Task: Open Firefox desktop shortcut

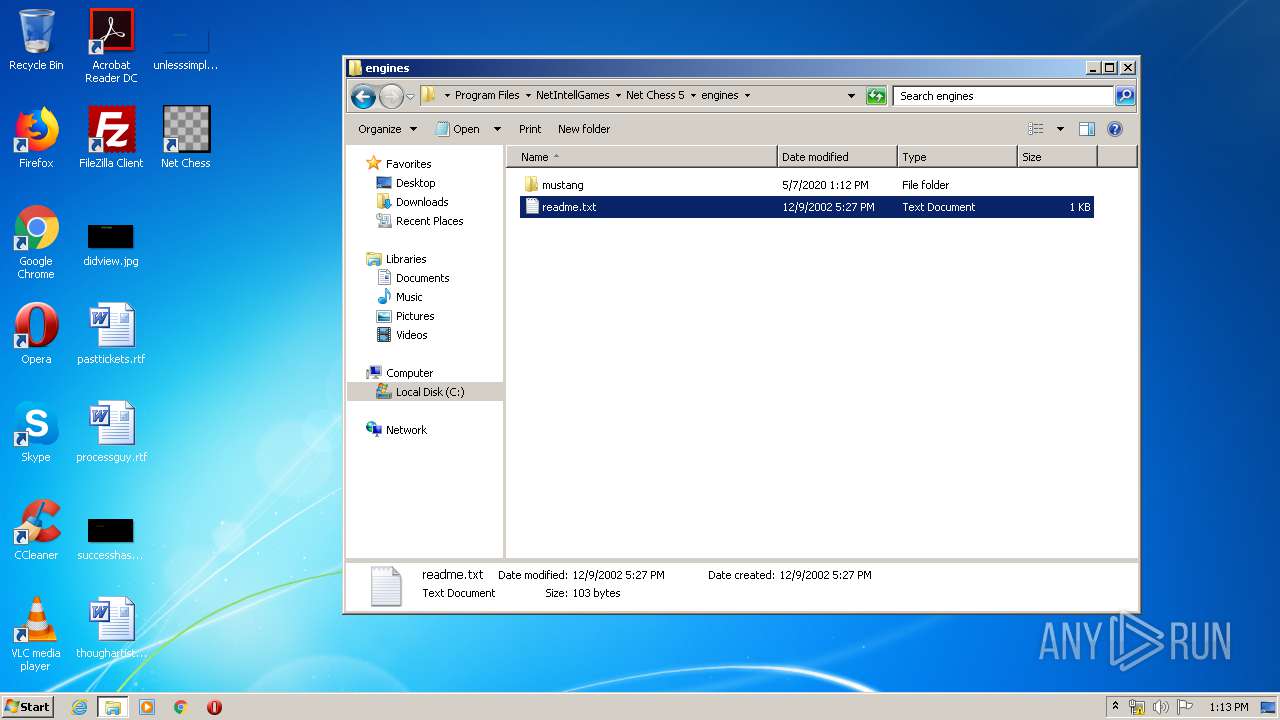Action: click(36, 138)
